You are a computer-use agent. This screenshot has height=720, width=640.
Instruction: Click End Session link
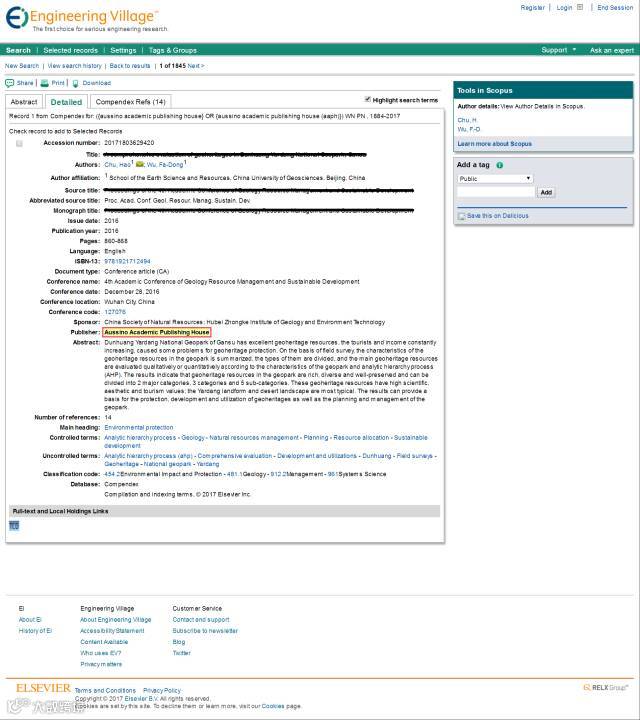(615, 7)
